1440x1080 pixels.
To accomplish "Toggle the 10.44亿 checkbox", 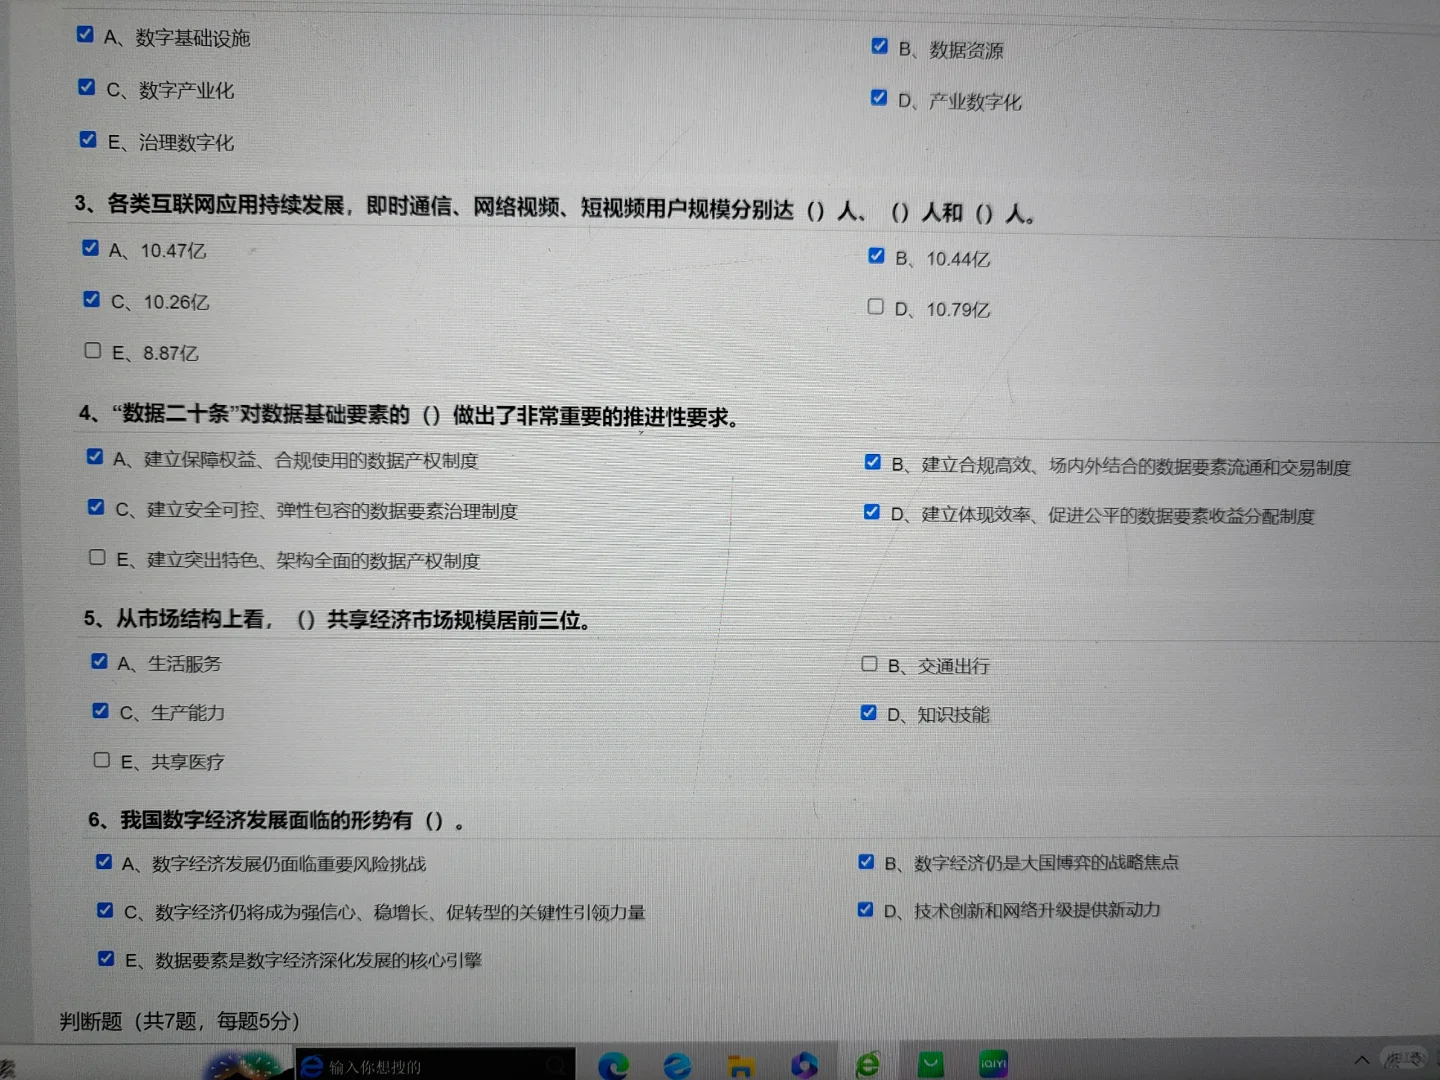I will (x=876, y=256).
